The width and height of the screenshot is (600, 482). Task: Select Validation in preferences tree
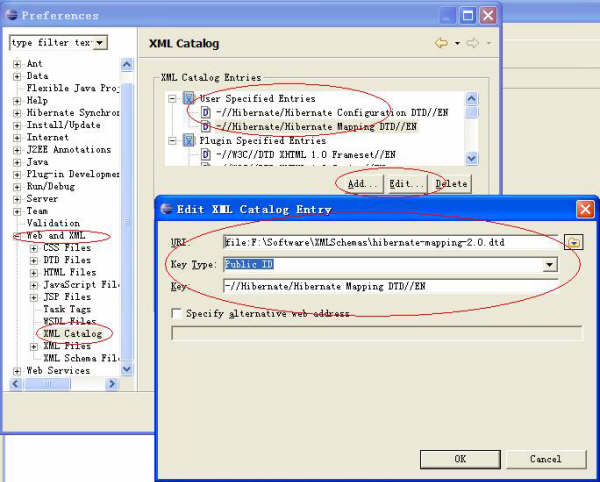[52, 223]
